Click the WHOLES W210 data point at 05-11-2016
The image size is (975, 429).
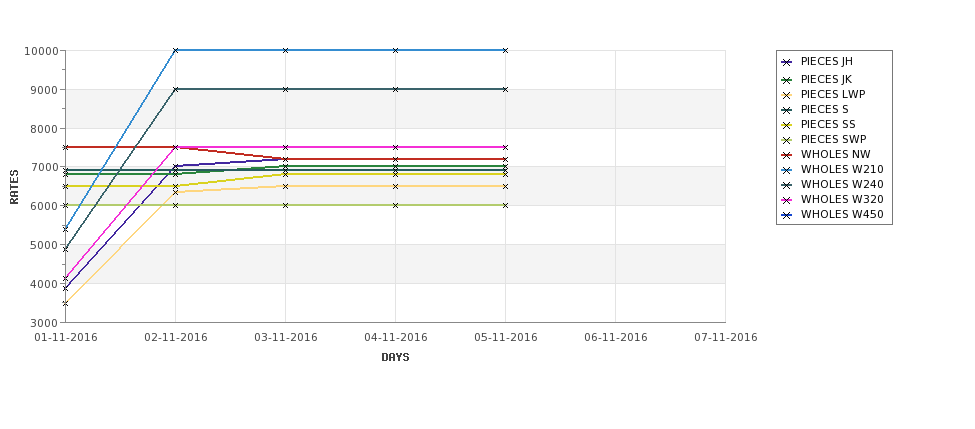[x=506, y=50]
